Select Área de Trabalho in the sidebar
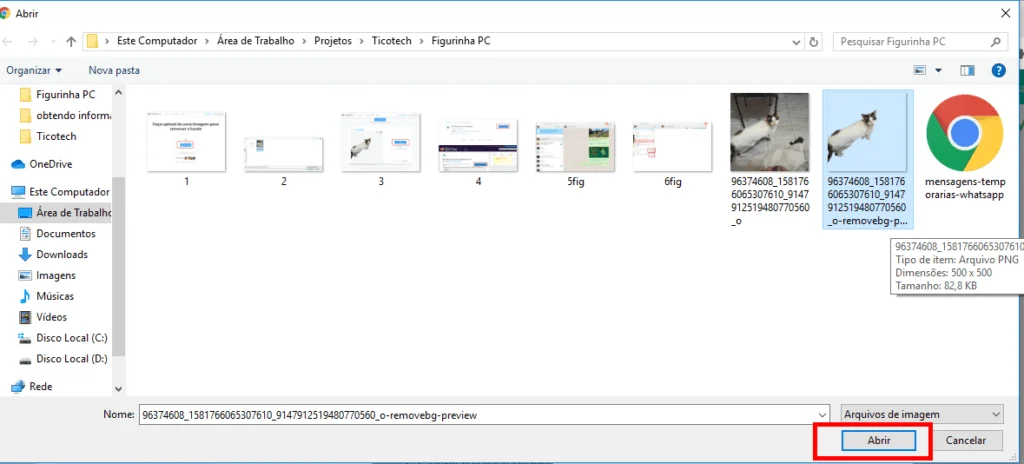Screen dimensions: 1024x464 (65, 213)
